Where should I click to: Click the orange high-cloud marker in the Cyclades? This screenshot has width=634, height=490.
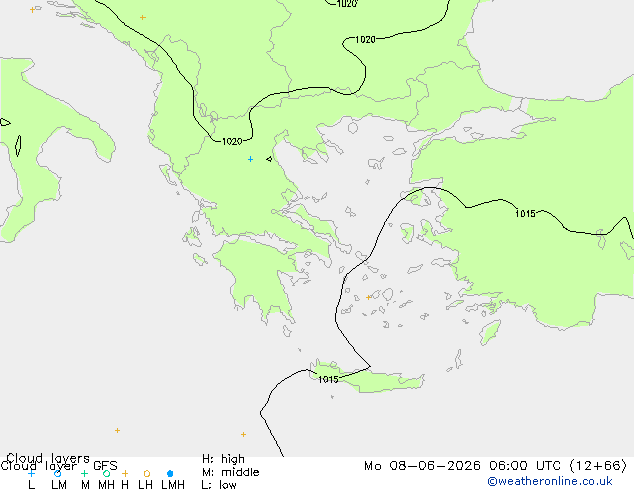pos(368,298)
